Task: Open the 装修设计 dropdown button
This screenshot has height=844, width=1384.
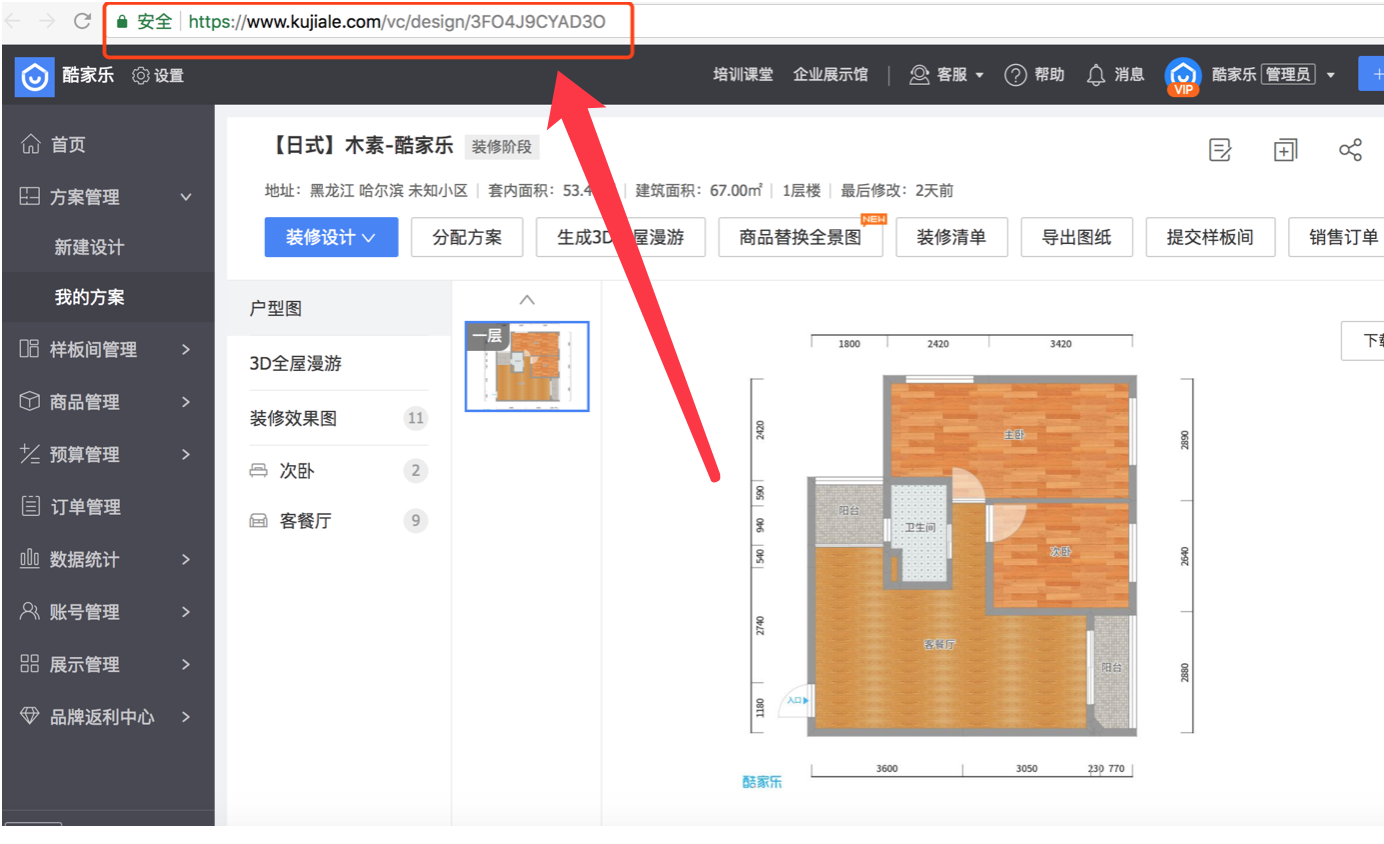Action: (x=331, y=237)
